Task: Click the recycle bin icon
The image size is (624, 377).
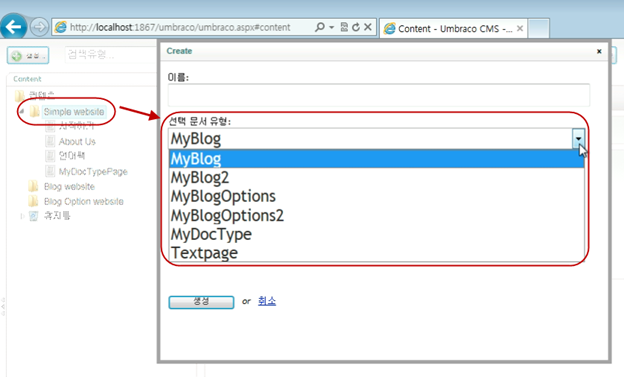Action: 34,216
